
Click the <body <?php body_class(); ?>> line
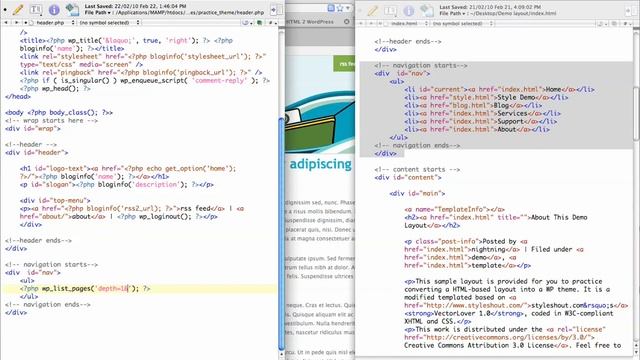[x=59, y=113]
